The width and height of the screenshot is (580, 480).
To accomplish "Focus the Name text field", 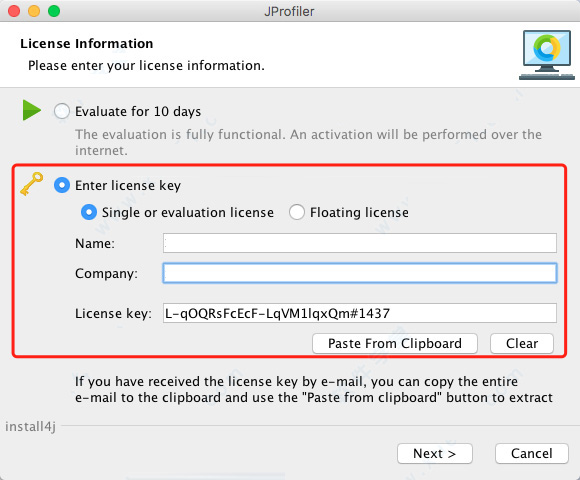I will point(360,243).
